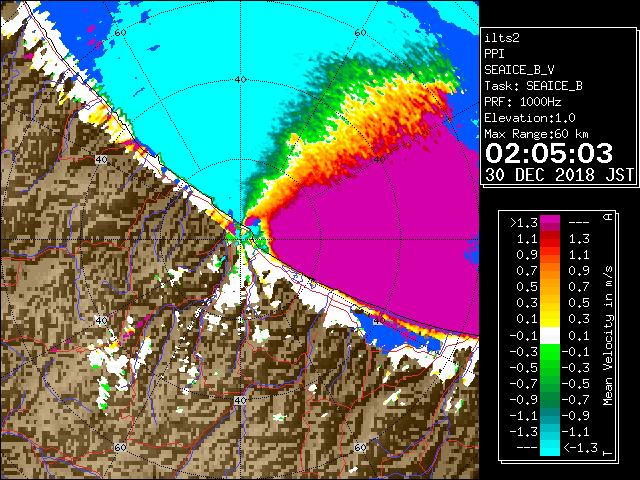640x480 pixels.
Task: Click the "30 DEC 2018 JST" date
Action: 559,175
